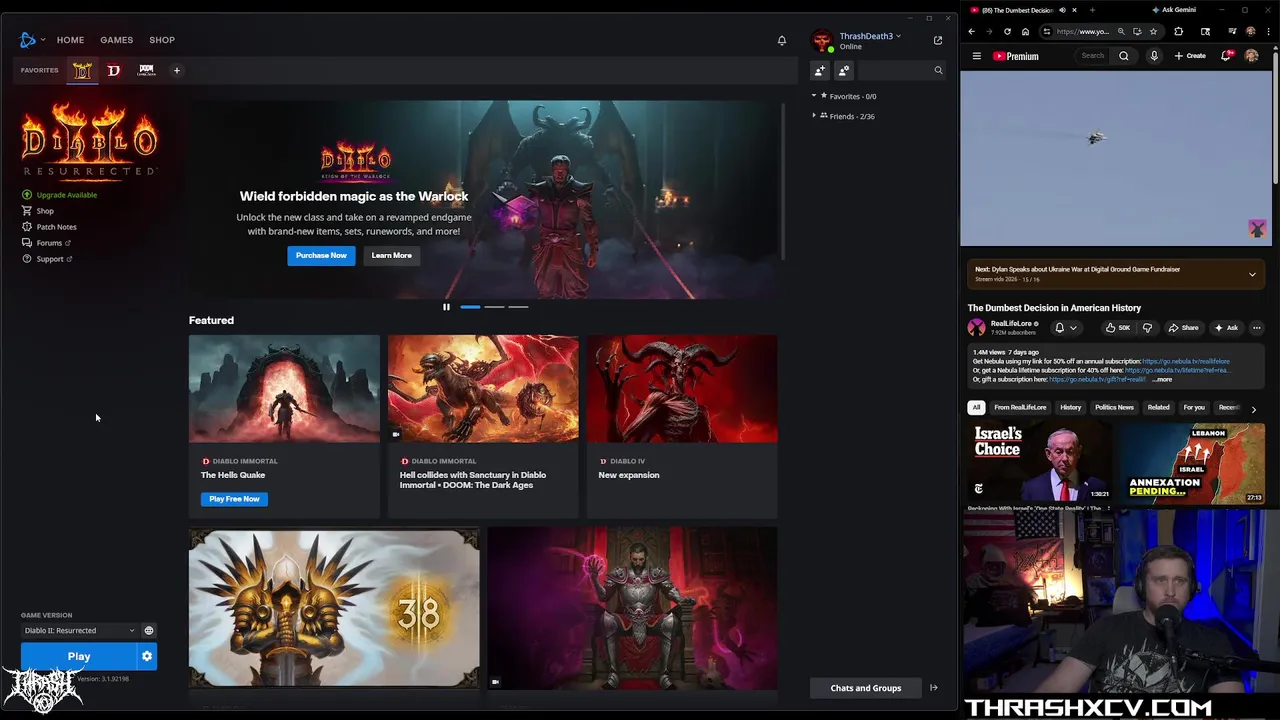1280x720 pixels.
Task: Select the third carousel slide indicator
Action: point(518,307)
